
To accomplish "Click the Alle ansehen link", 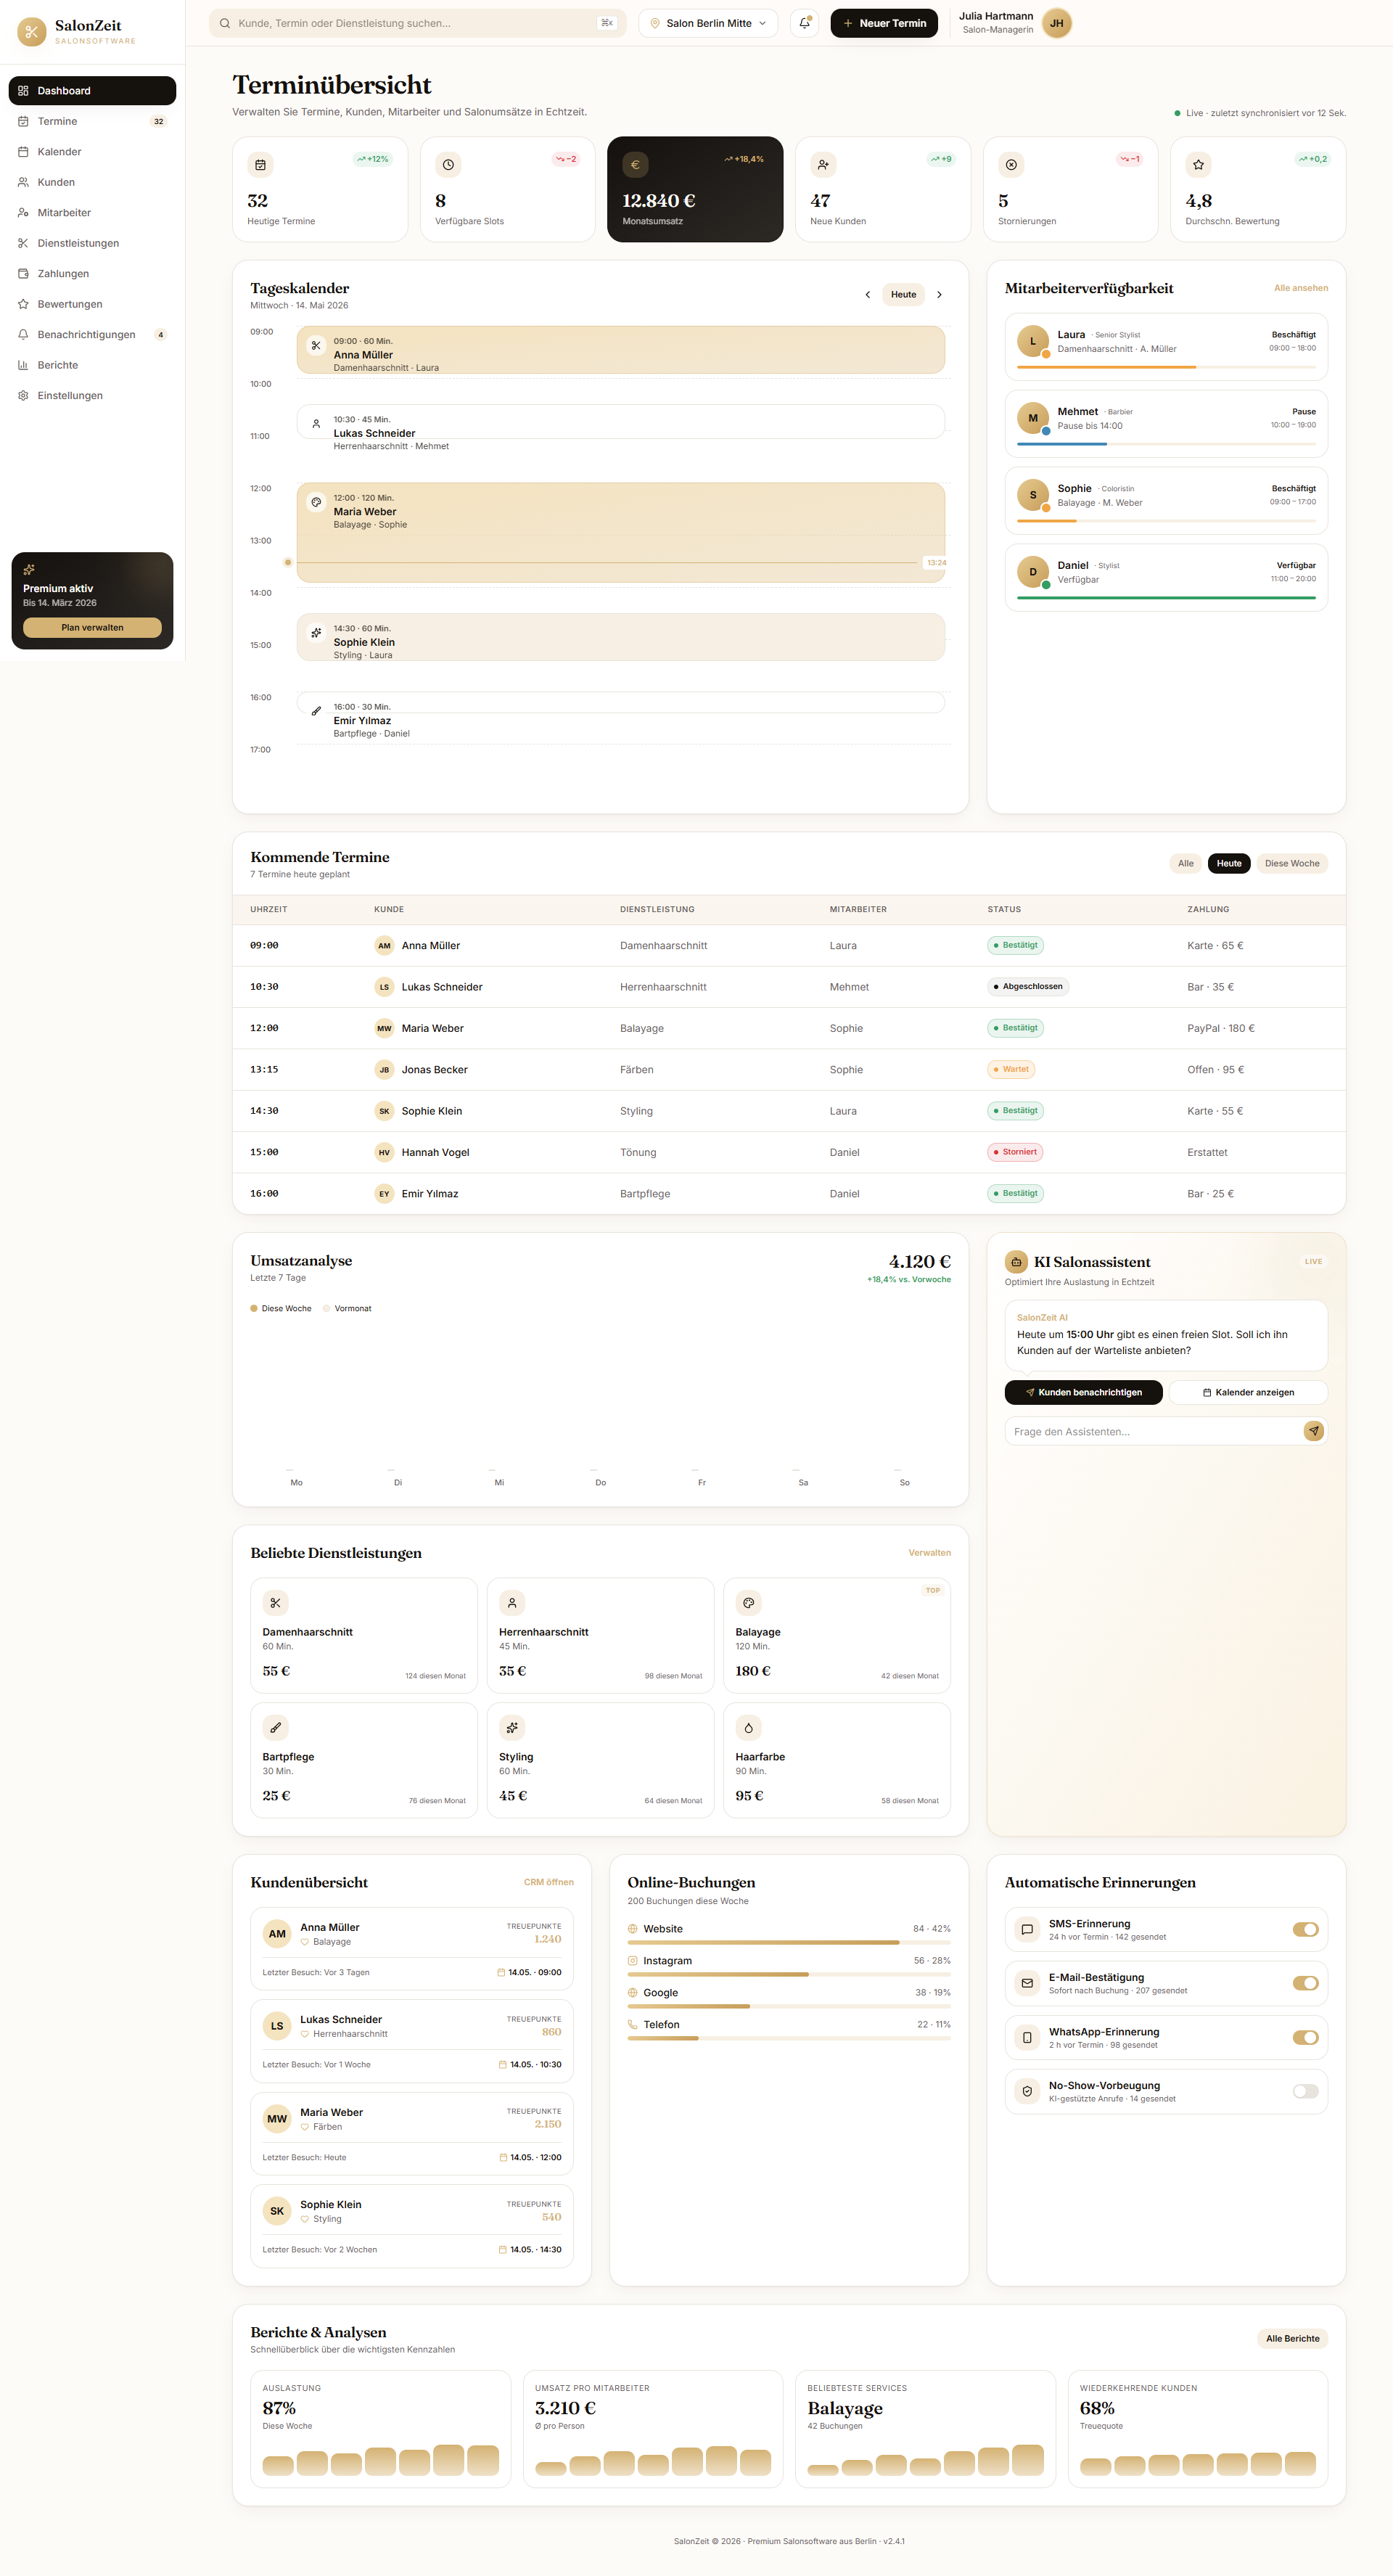I will 1300,288.
